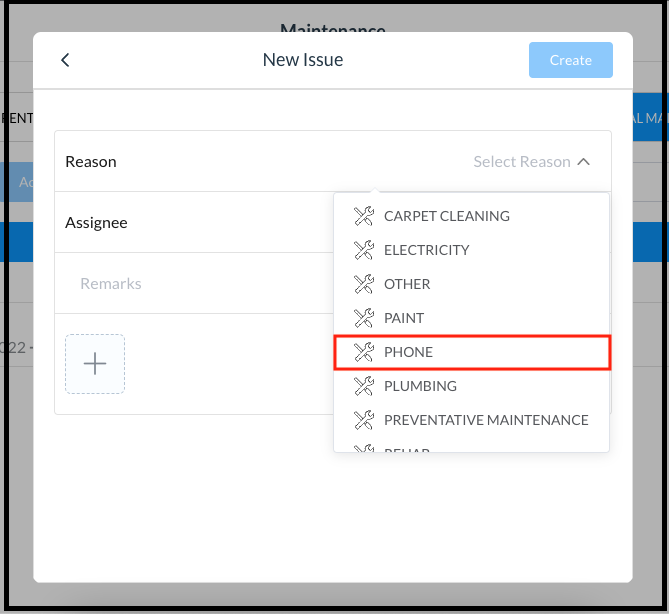669x614 pixels.
Task: Select PAINT as the issue reason
Action: [x=404, y=318]
